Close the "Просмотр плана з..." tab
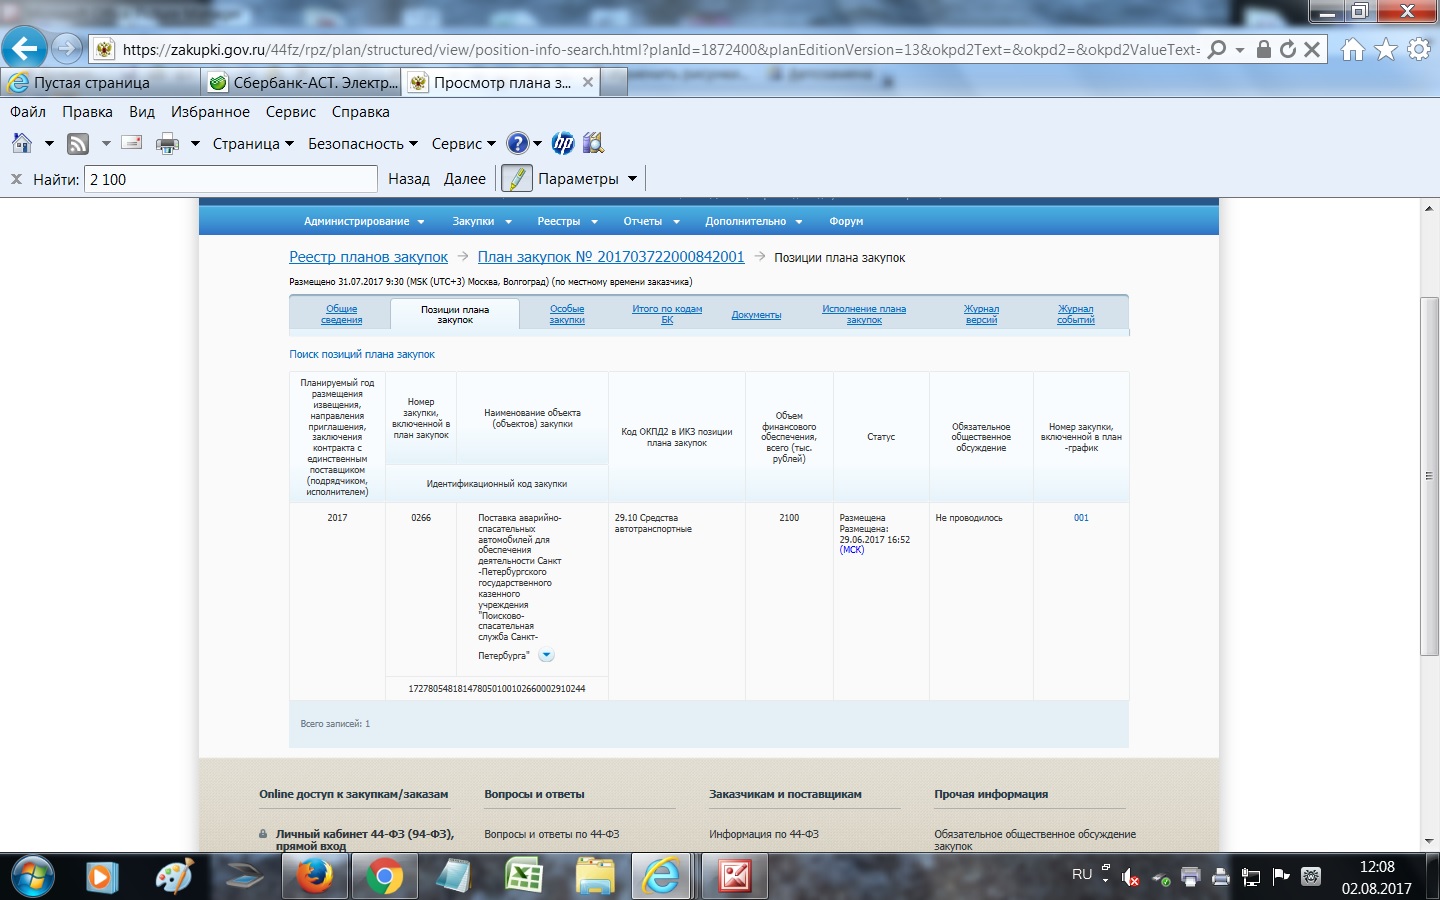The height and width of the screenshot is (900, 1440). [588, 82]
